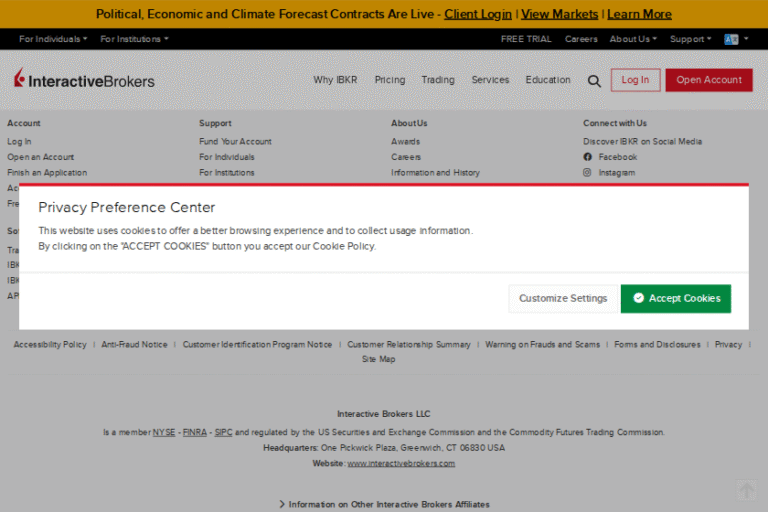Open the Support dropdown menu
768x512 pixels.
690,39
